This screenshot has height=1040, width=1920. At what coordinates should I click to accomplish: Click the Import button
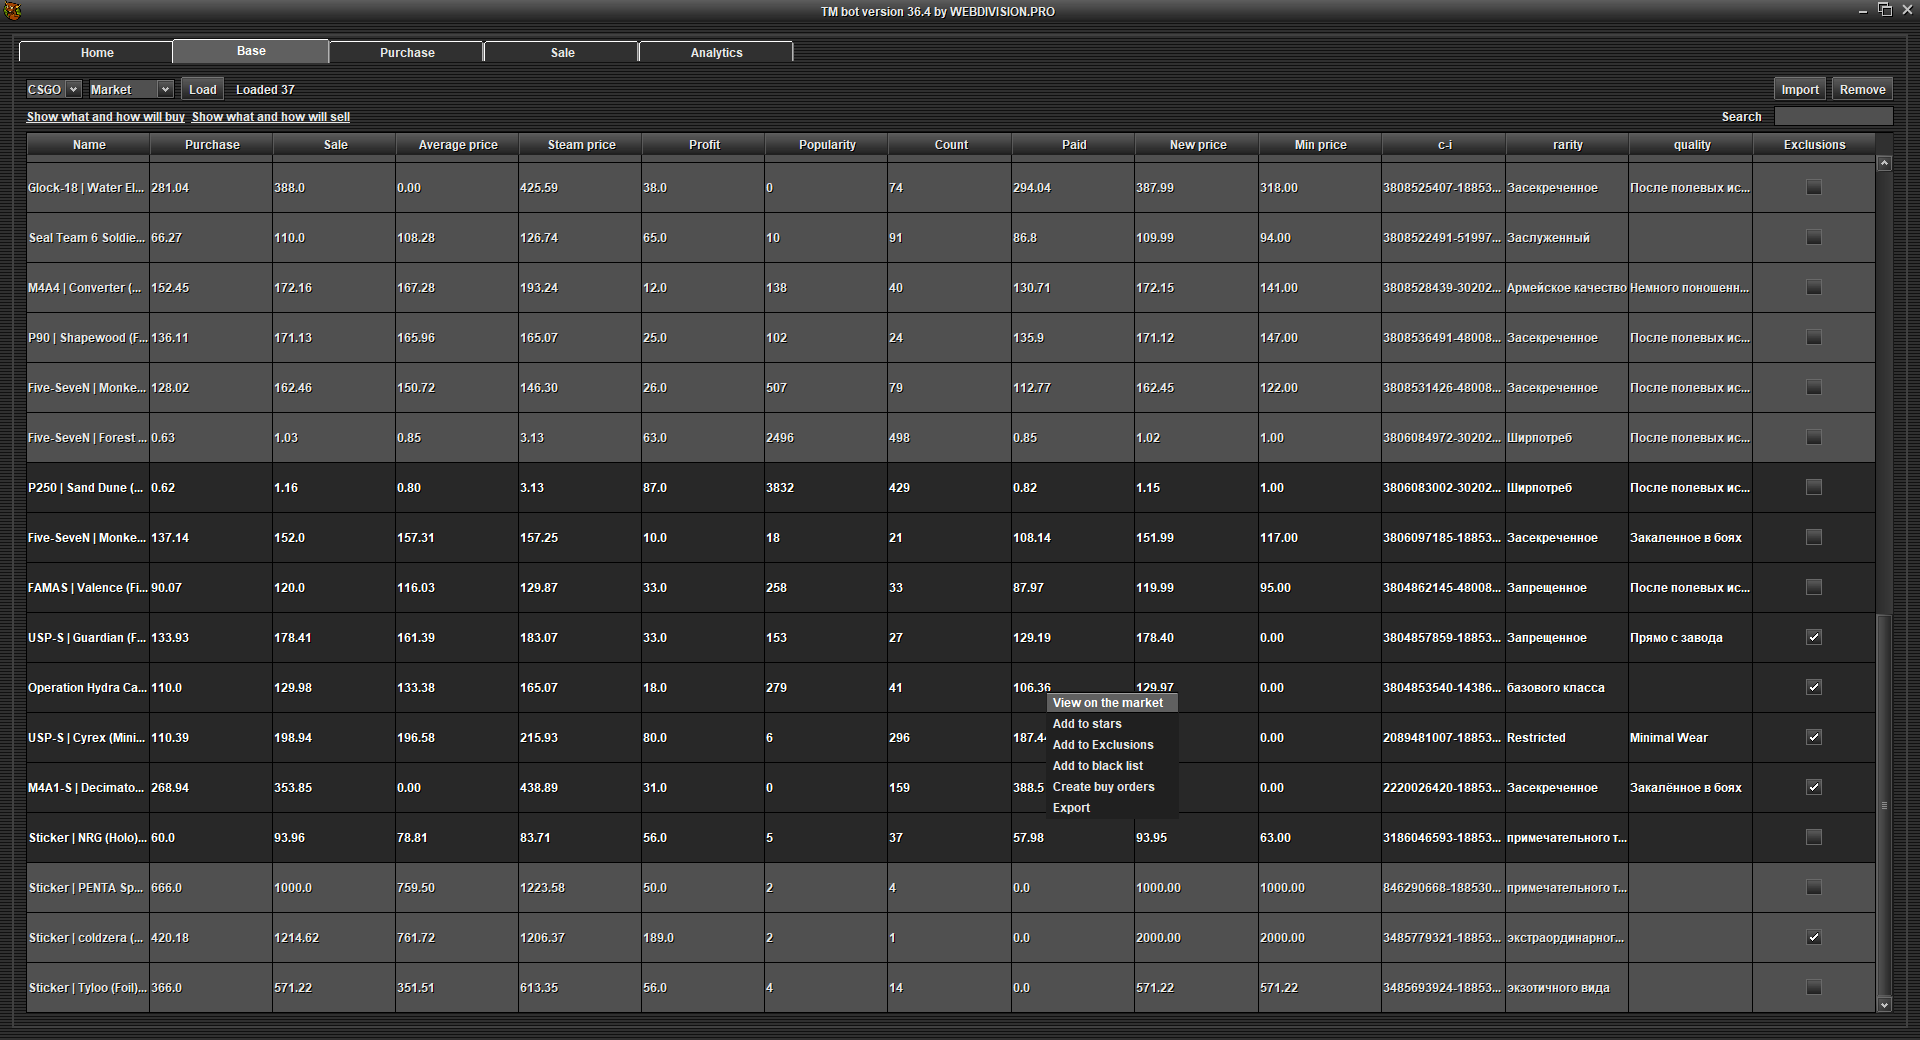click(x=1799, y=90)
